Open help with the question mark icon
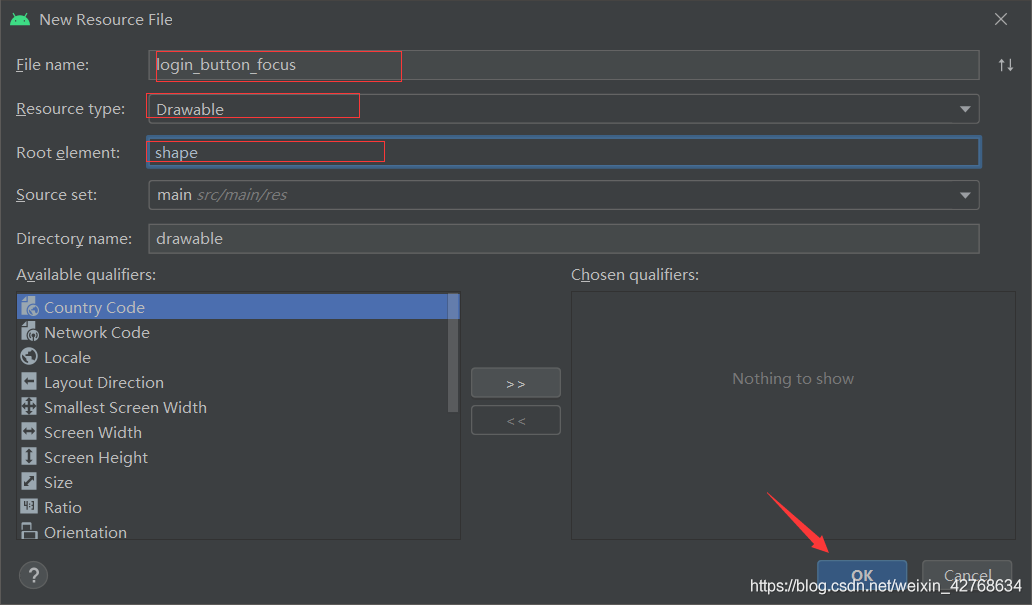The width and height of the screenshot is (1032, 605). coord(33,575)
